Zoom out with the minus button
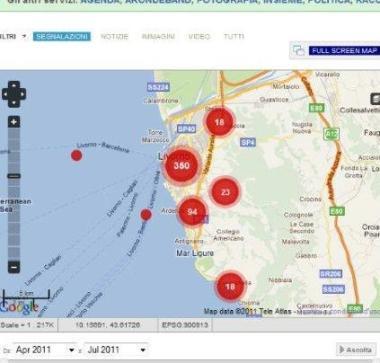This screenshot has width=380, height=363. click(x=14, y=267)
